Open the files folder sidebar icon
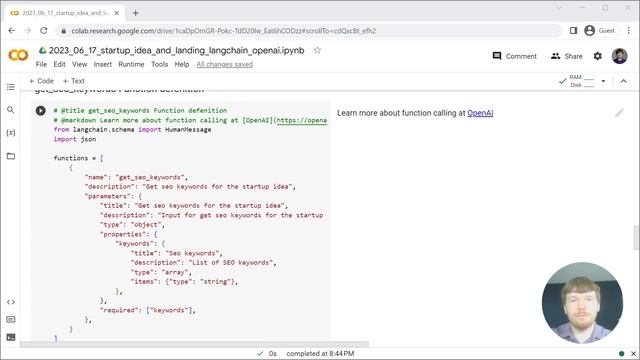The image size is (640, 360). tap(11, 156)
